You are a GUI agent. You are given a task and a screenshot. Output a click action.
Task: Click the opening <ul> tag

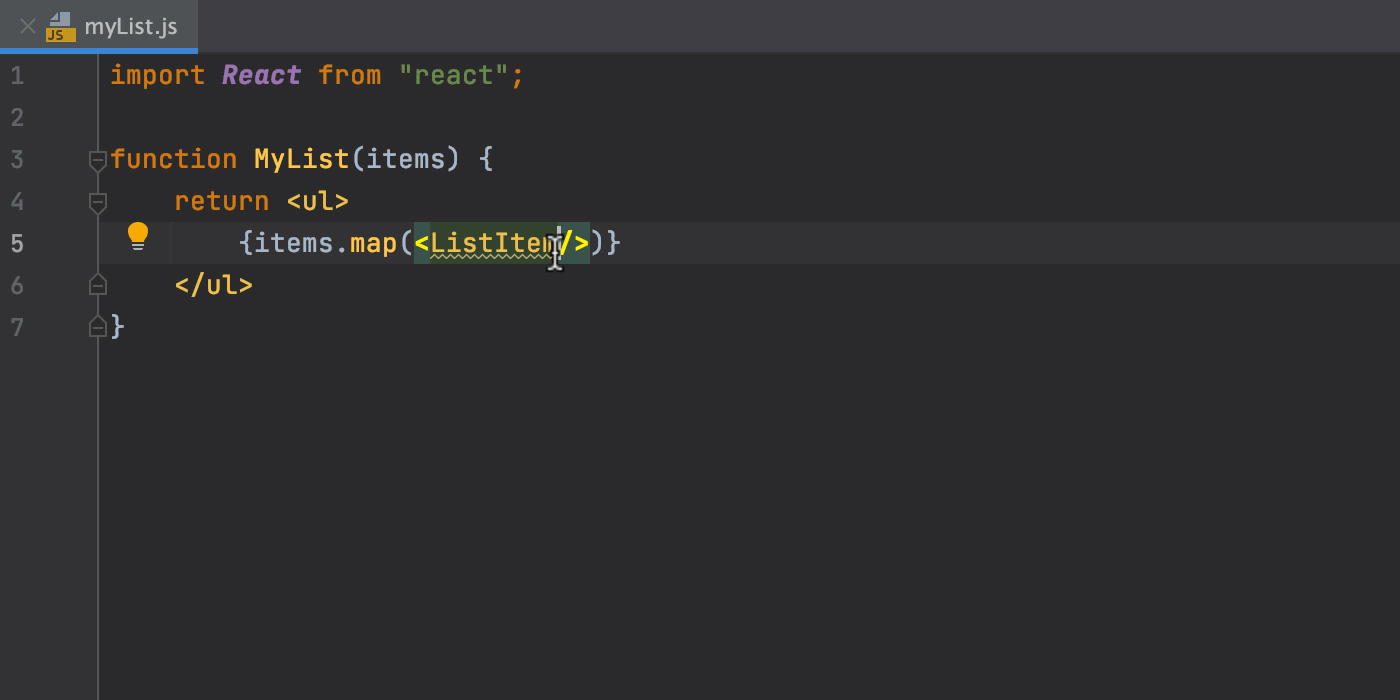coord(318,202)
